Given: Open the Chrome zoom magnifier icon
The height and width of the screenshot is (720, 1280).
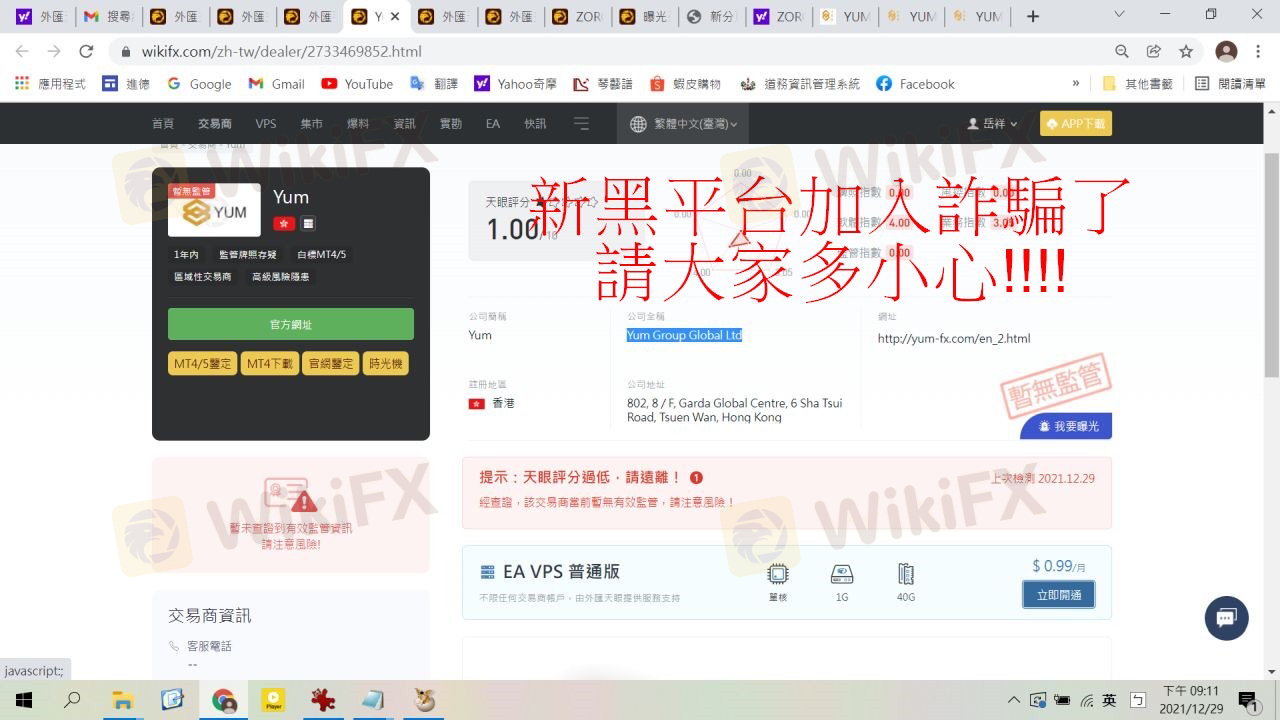Looking at the screenshot, I should click(1122, 51).
